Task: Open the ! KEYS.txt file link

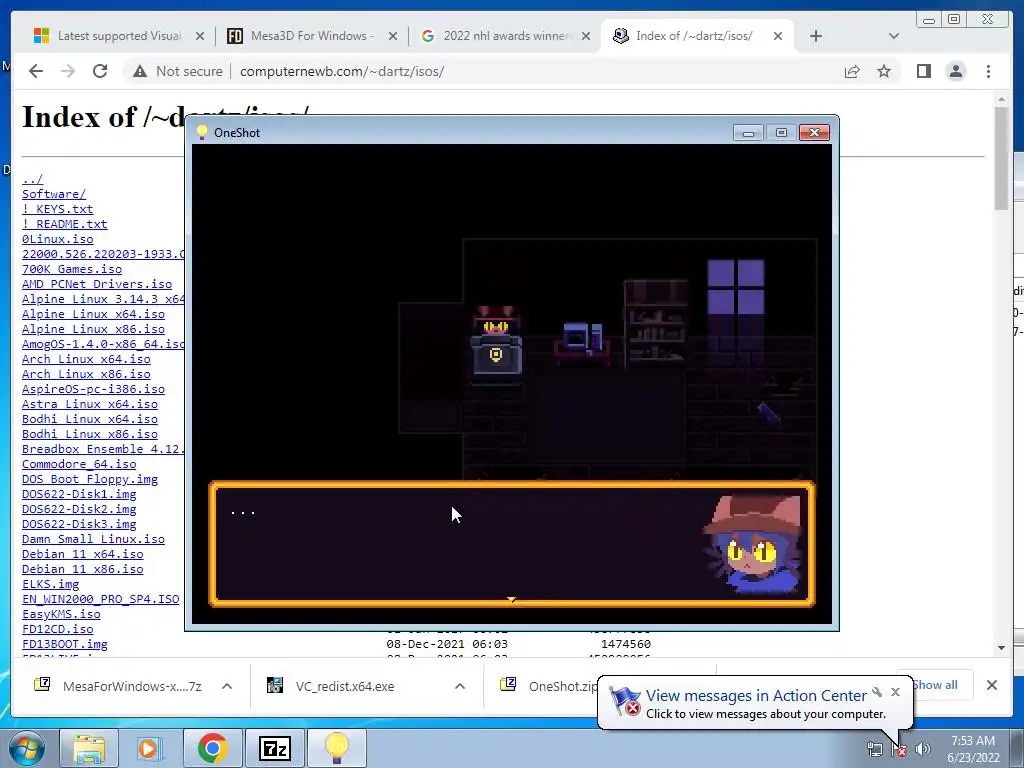Action: (x=57, y=209)
